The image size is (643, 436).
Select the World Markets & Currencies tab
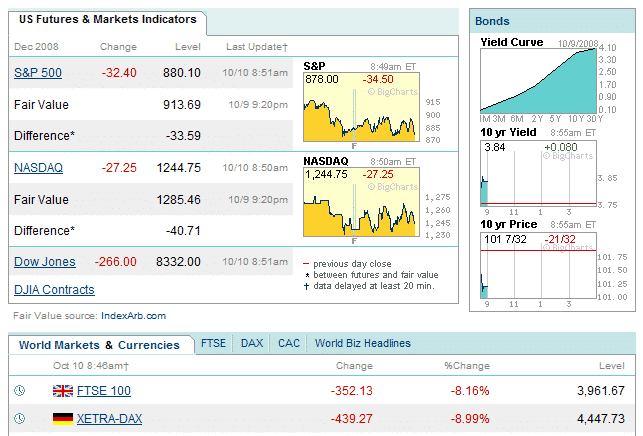pos(100,345)
